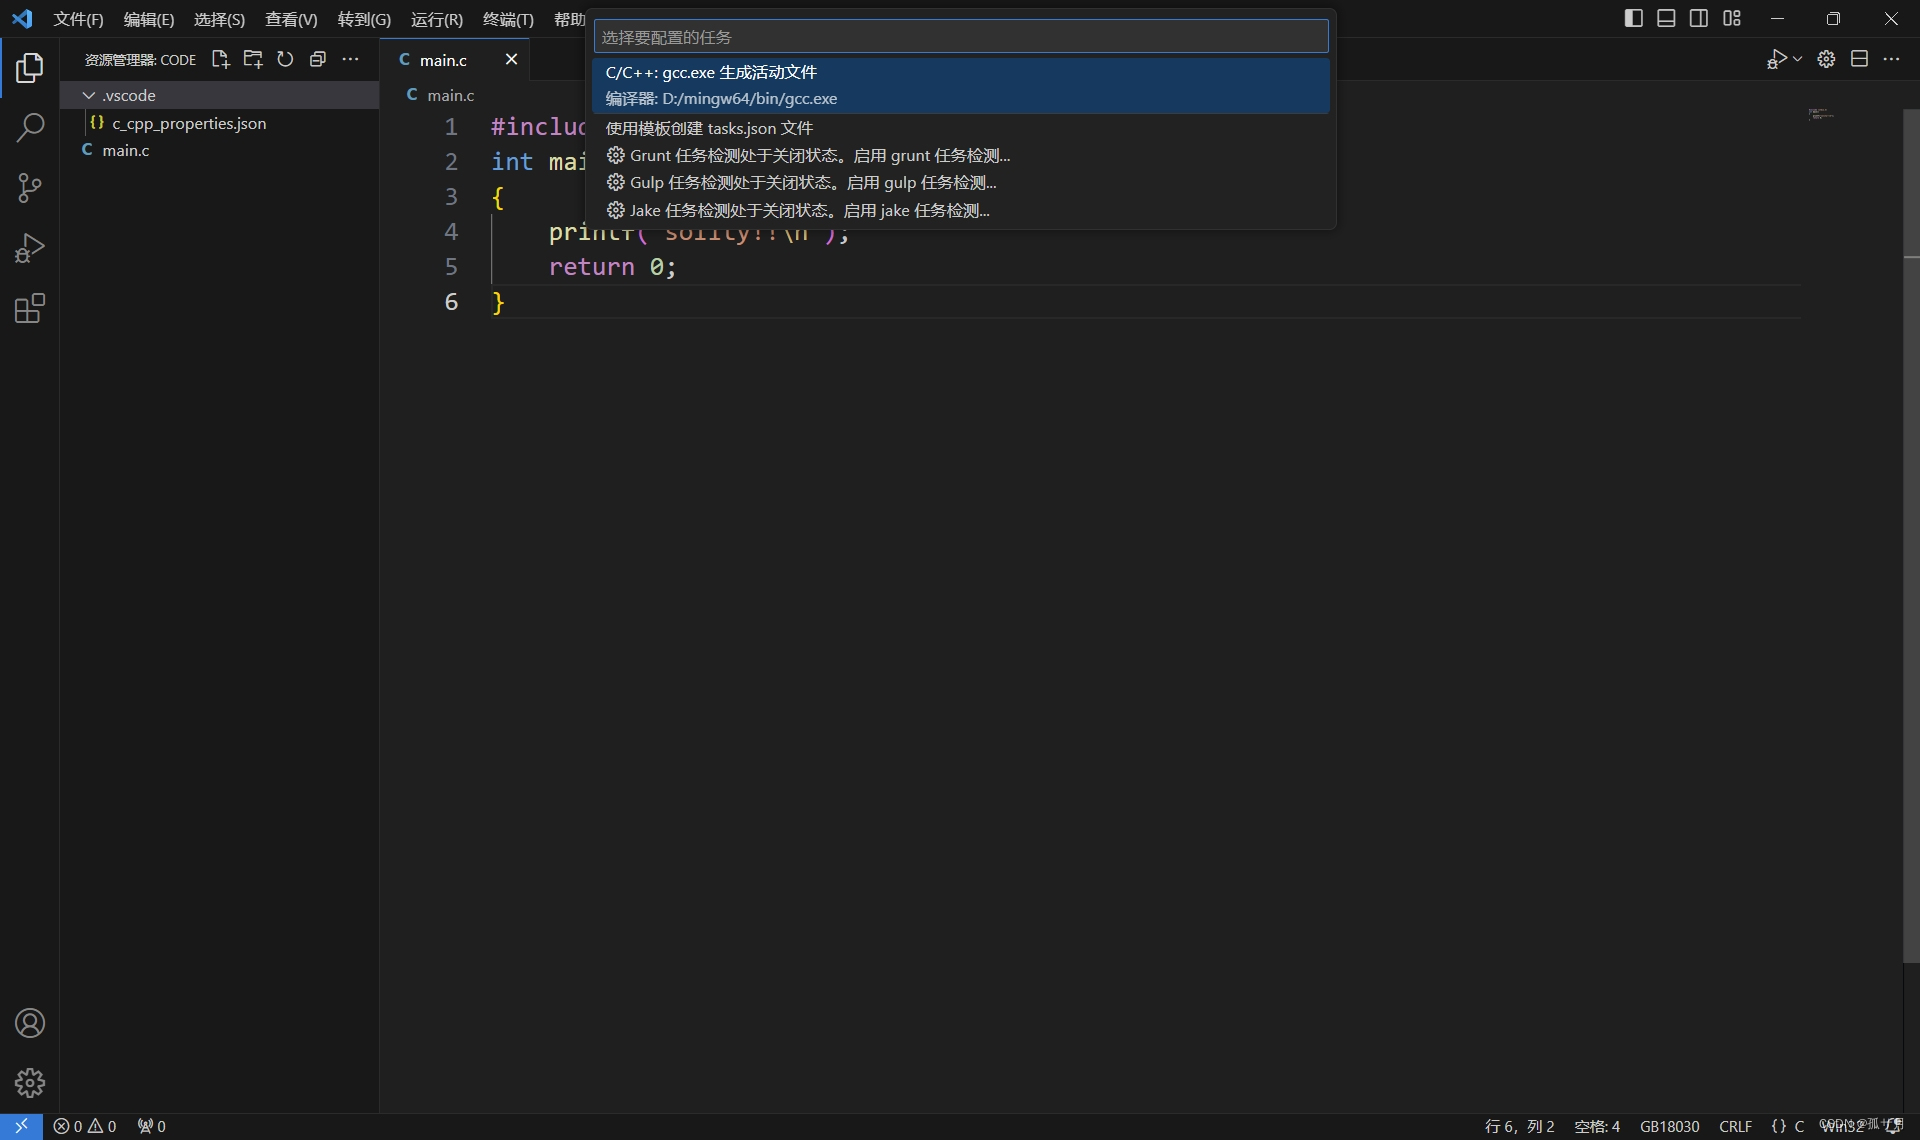Open the Extensions view

[x=30, y=308]
